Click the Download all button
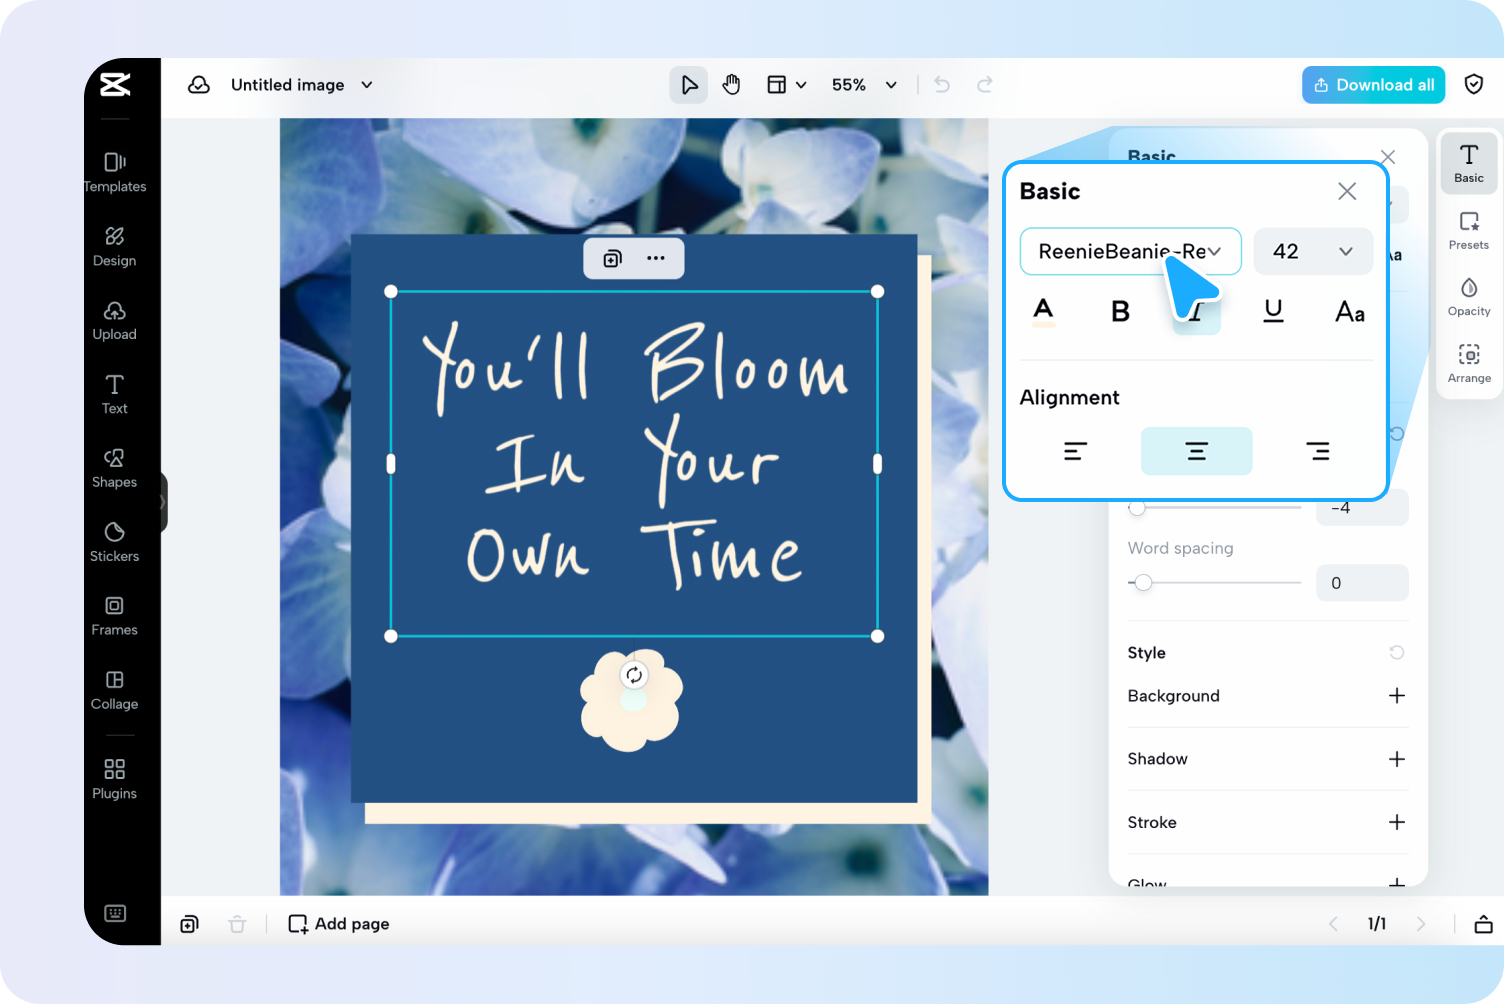The height and width of the screenshot is (1004, 1504). coord(1373,84)
